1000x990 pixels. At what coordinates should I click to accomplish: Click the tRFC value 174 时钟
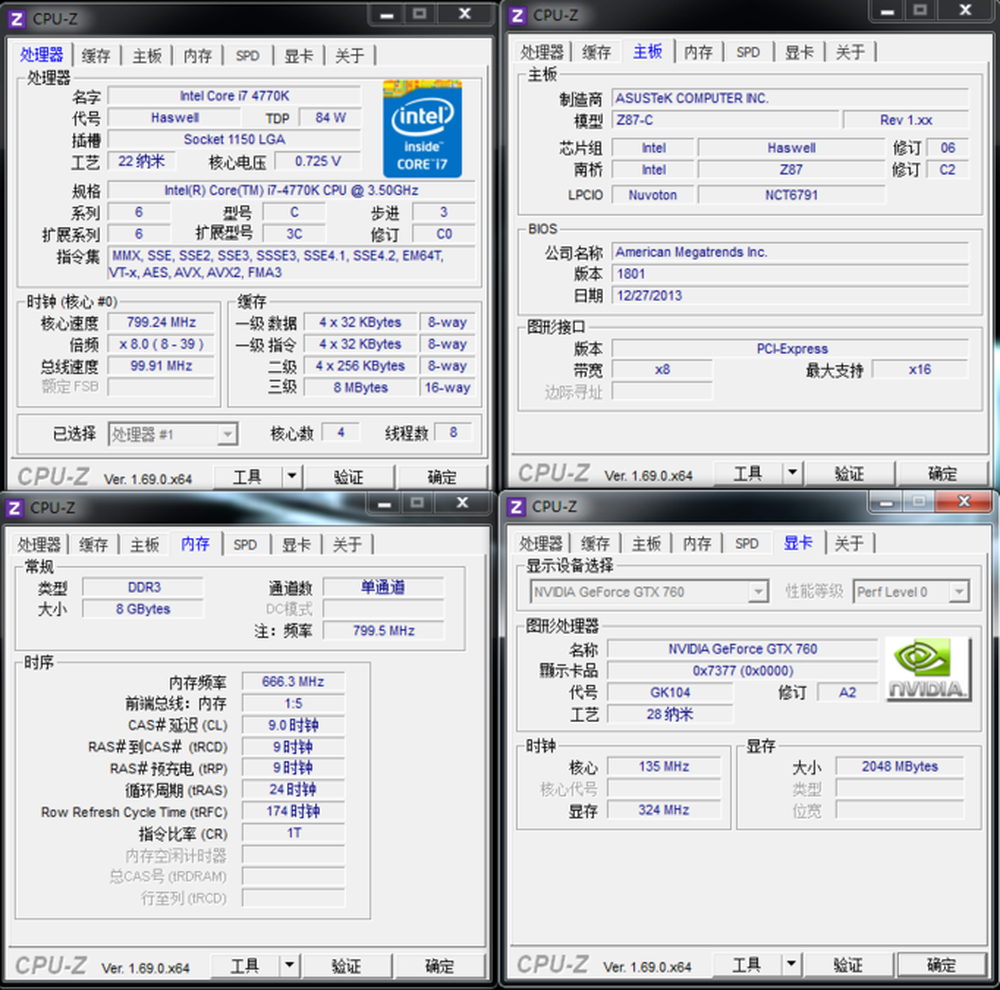[x=293, y=811]
